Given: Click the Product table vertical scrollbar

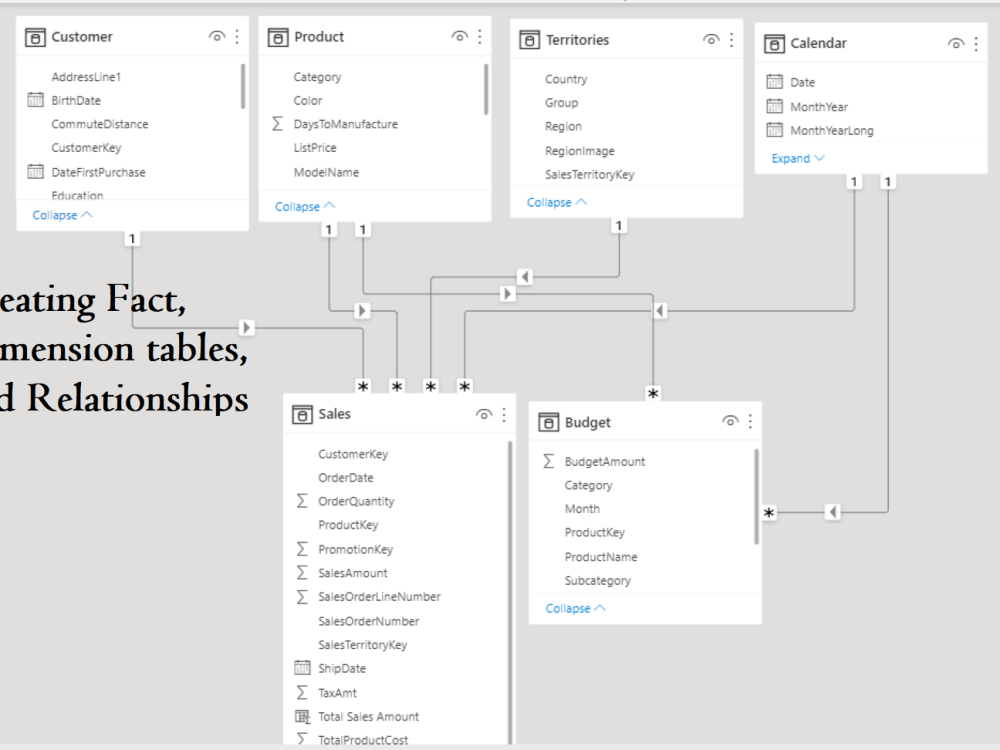Looking at the screenshot, I should pos(486,89).
